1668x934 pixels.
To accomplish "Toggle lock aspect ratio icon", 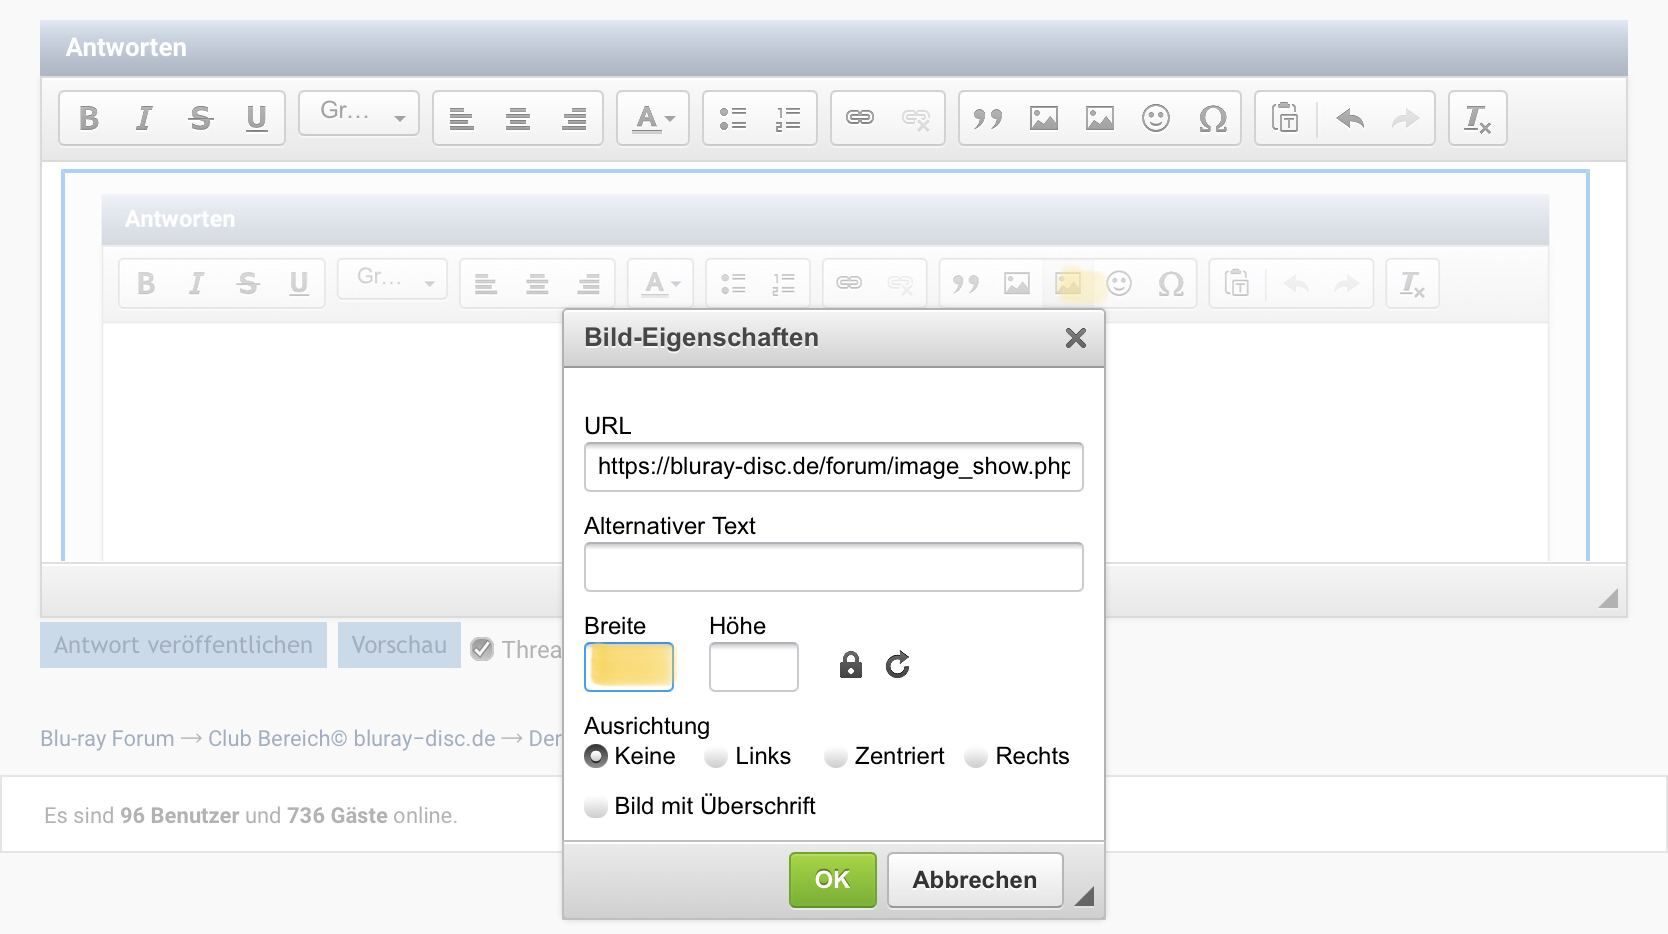I will coord(851,665).
